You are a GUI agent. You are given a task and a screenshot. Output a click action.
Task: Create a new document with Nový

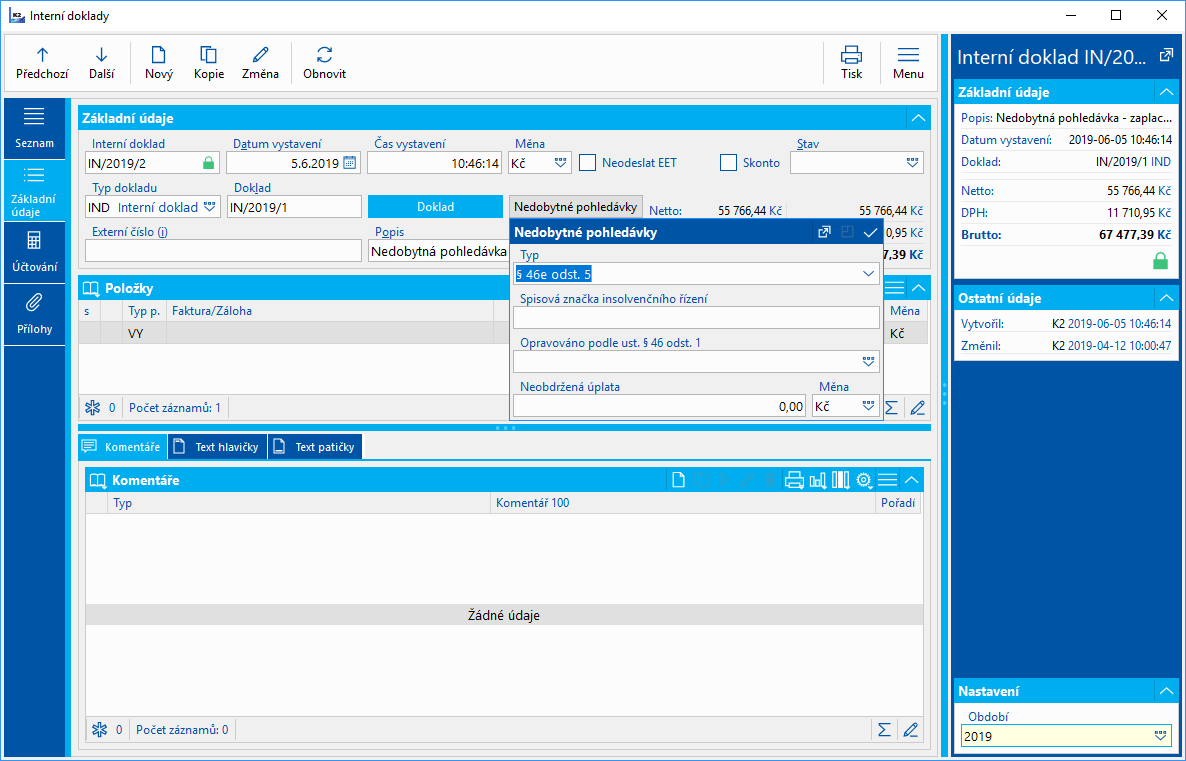[x=159, y=63]
